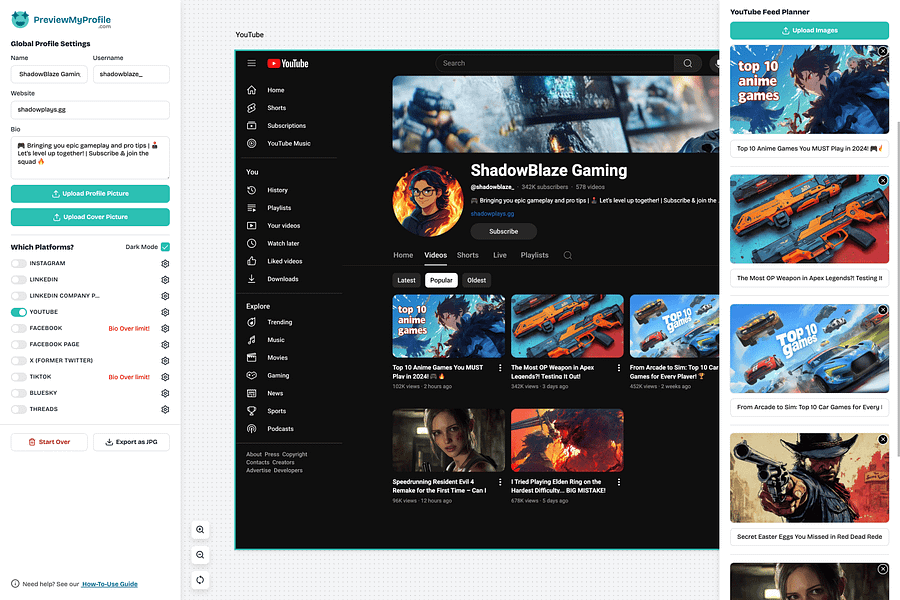The height and width of the screenshot is (600, 900).
Task: Open settings gear for Instagram platform
Action: [165, 264]
